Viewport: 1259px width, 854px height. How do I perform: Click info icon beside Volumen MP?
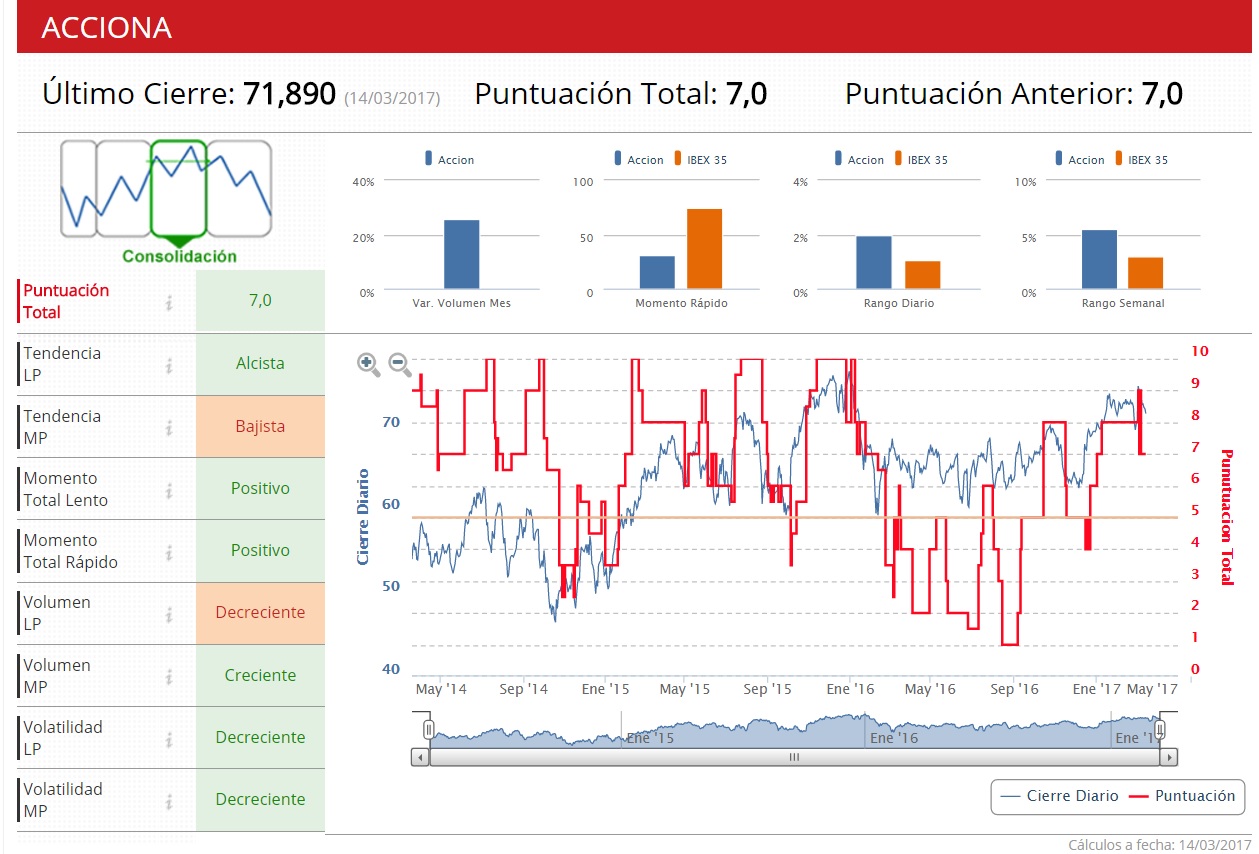(x=169, y=676)
